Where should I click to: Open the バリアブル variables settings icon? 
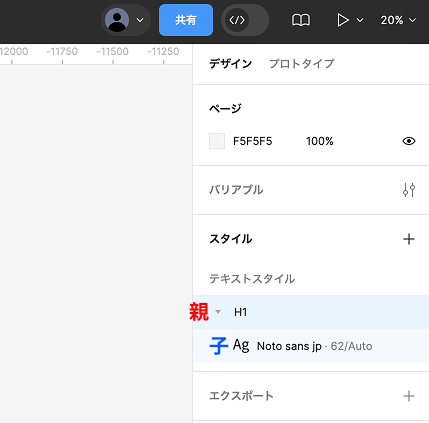pos(409,190)
